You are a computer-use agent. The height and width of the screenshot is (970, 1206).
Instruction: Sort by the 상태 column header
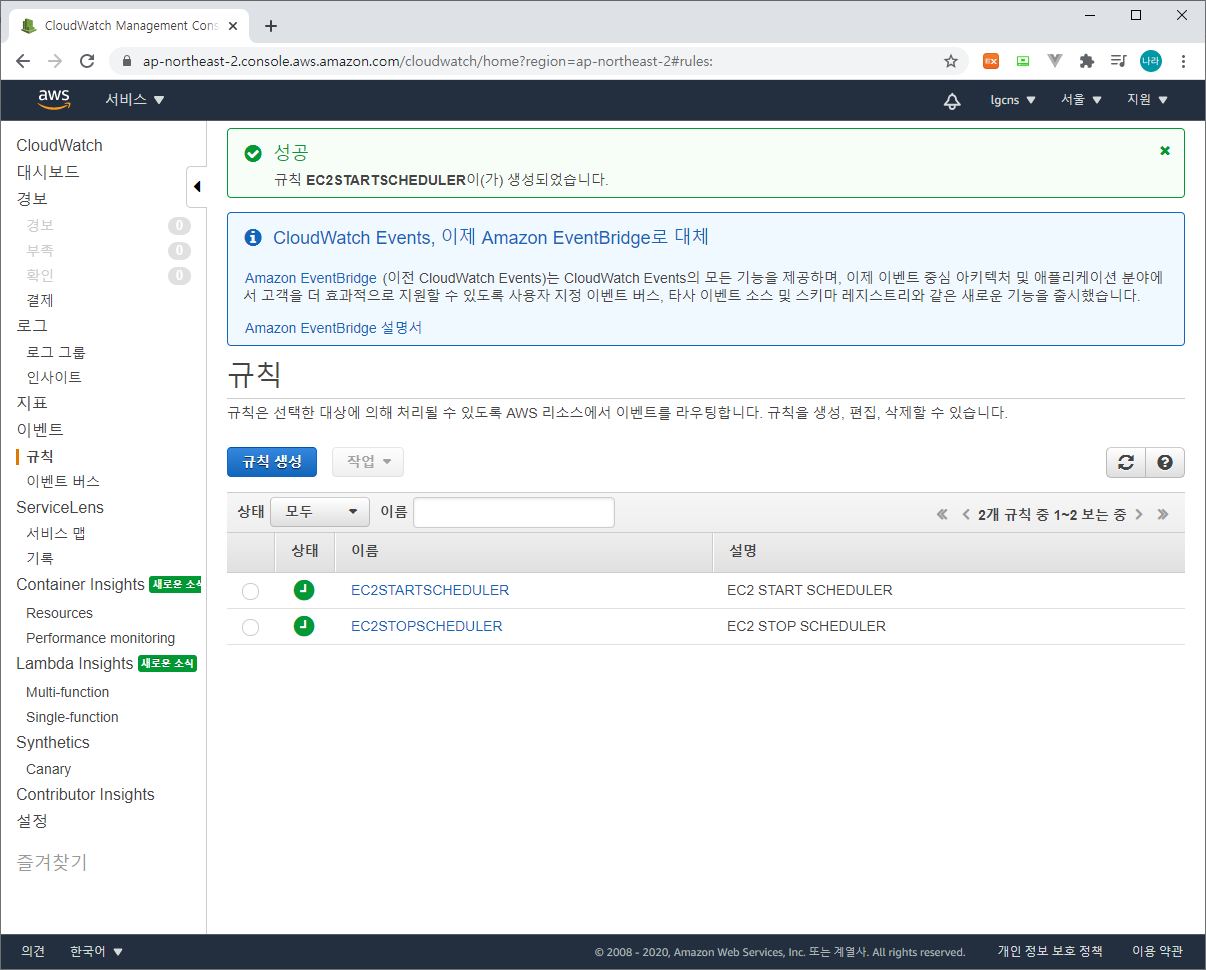point(305,551)
